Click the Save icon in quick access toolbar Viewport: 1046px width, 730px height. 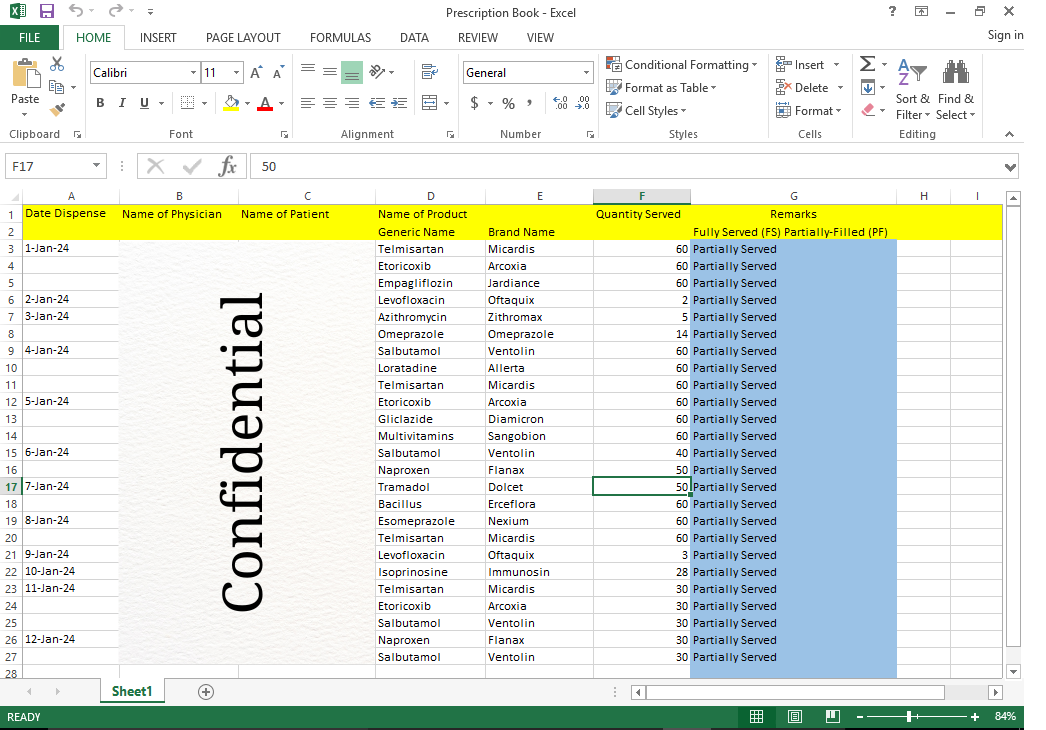[47, 11]
